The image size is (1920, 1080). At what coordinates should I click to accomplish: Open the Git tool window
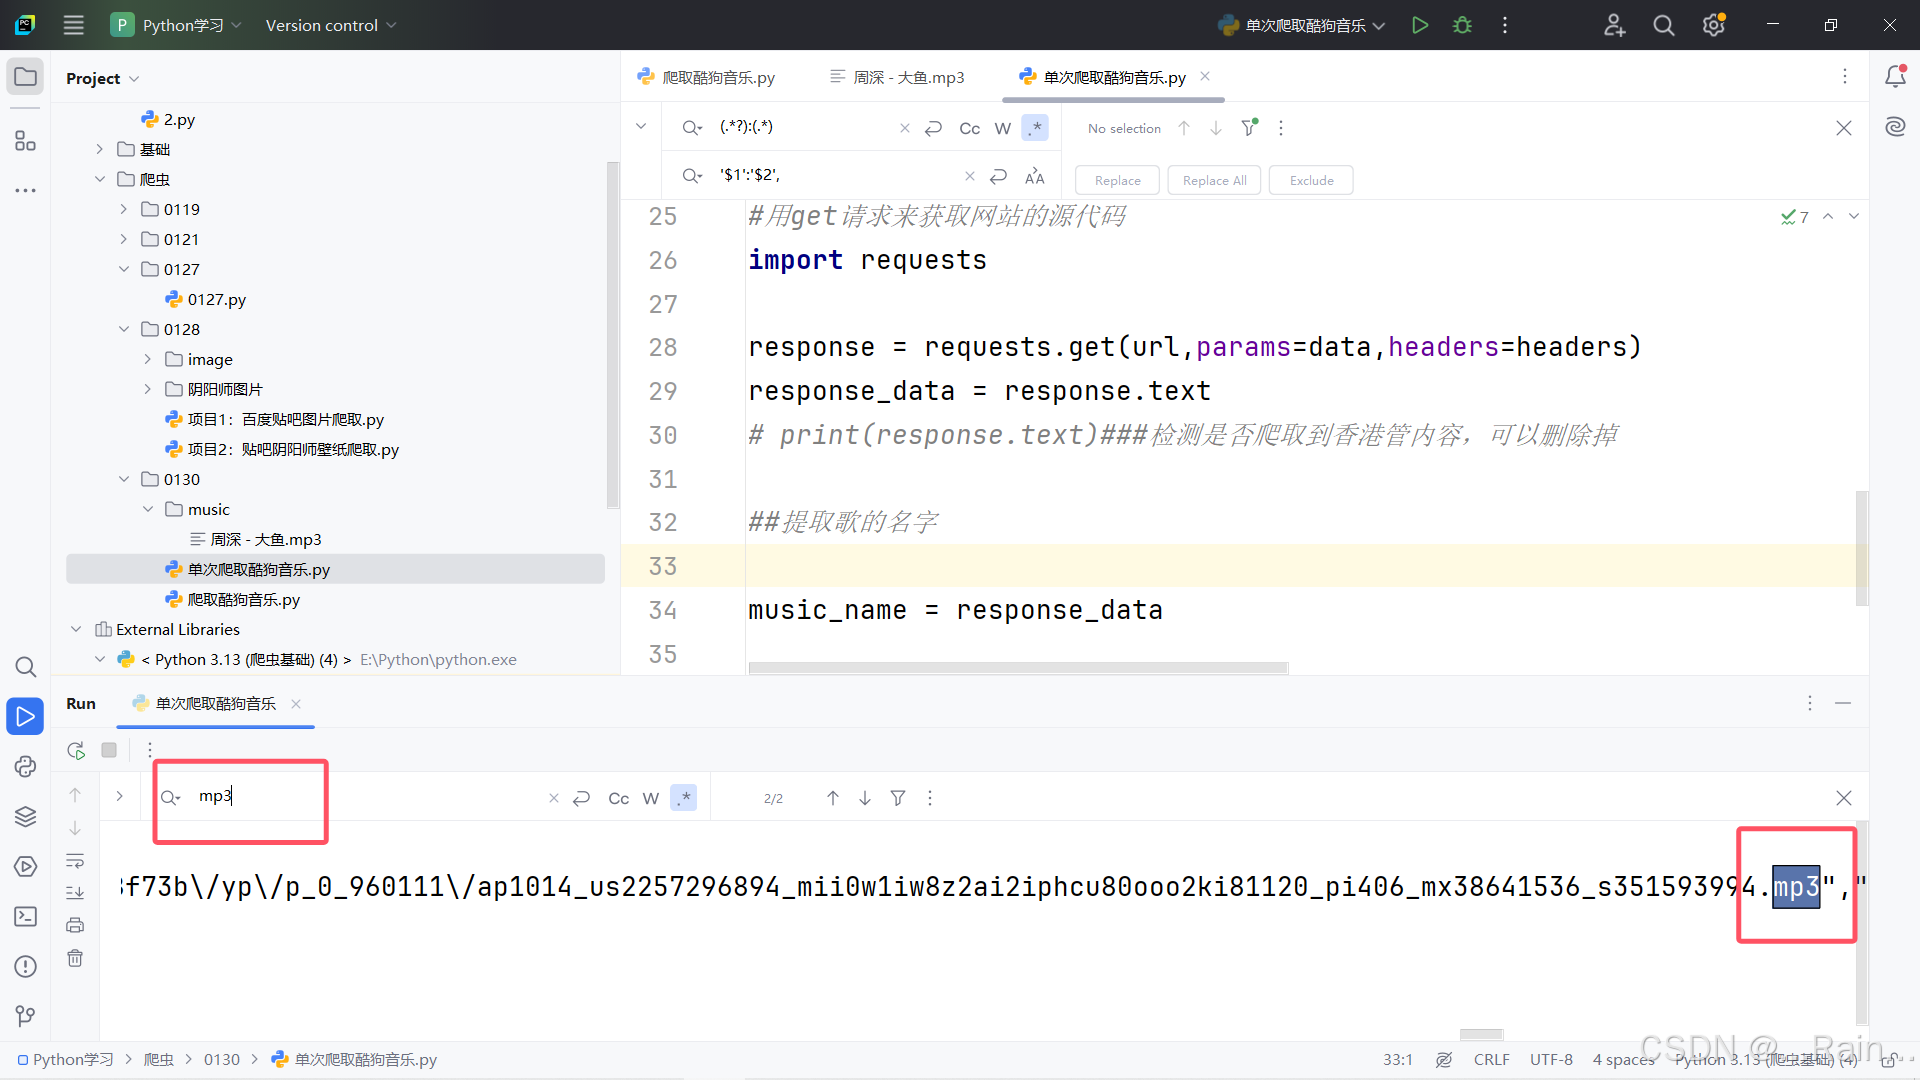(26, 1016)
